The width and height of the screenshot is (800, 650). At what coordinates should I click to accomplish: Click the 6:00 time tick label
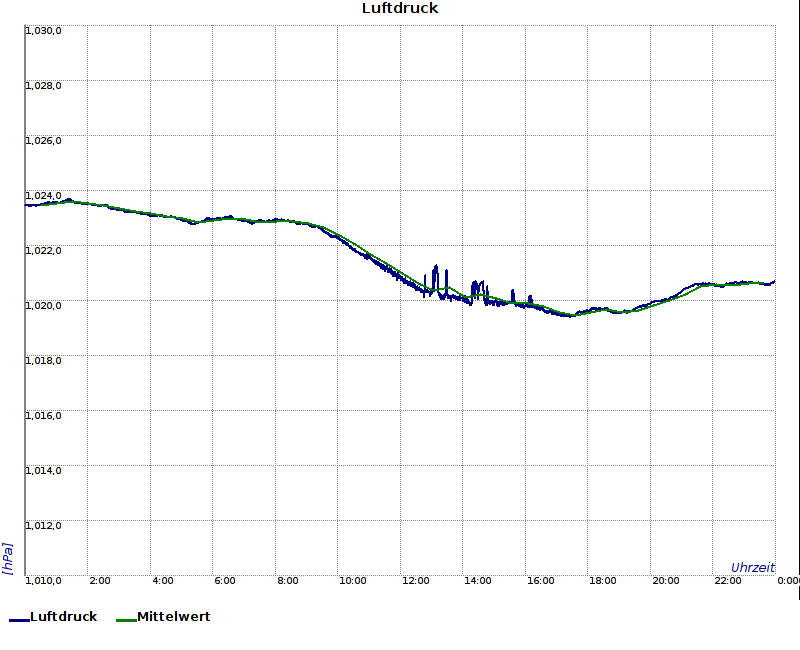[x=225, y=581]
